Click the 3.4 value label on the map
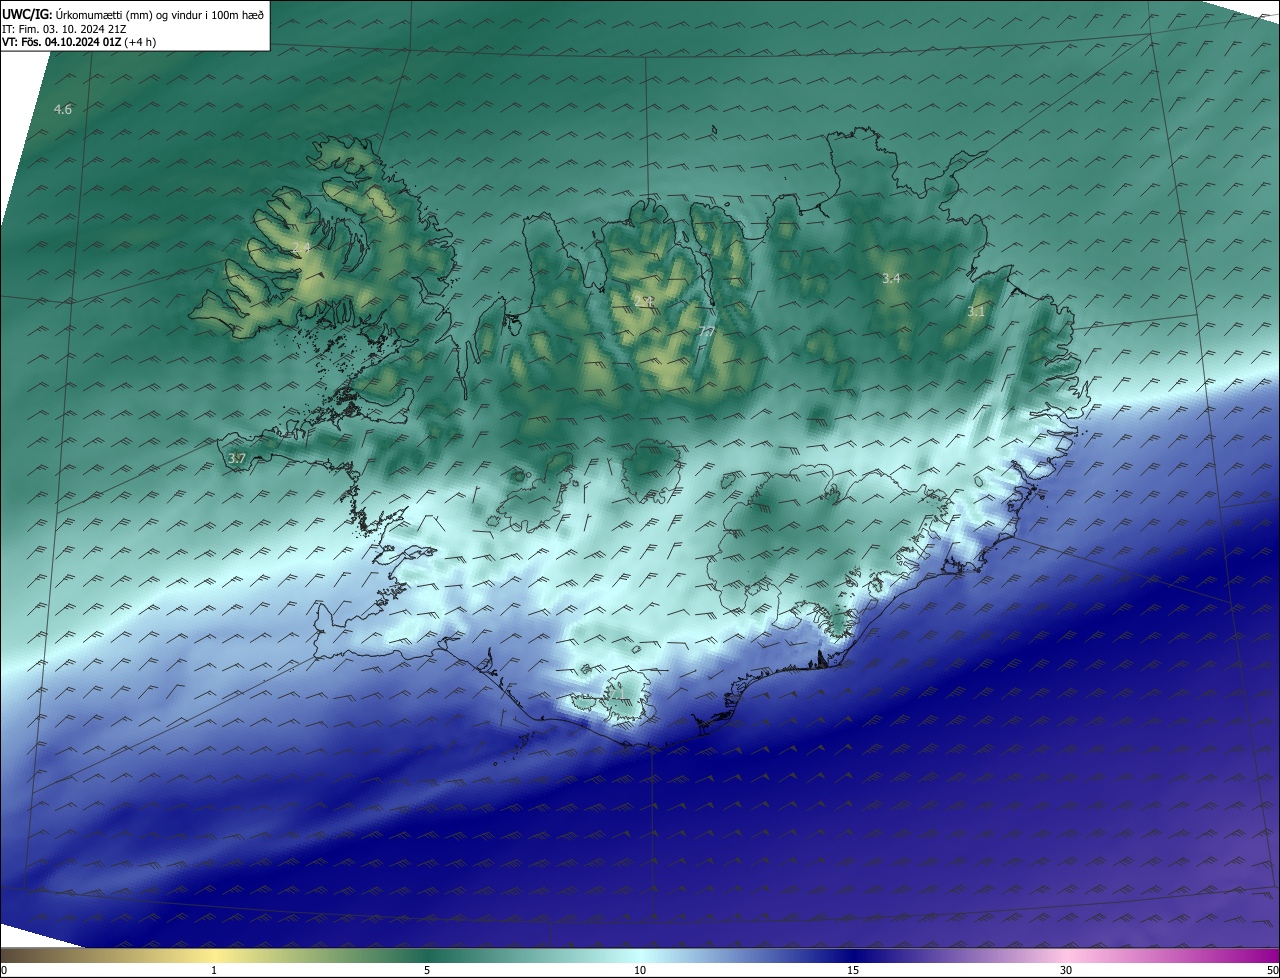Screen dimensions: 1280x978 892,278
